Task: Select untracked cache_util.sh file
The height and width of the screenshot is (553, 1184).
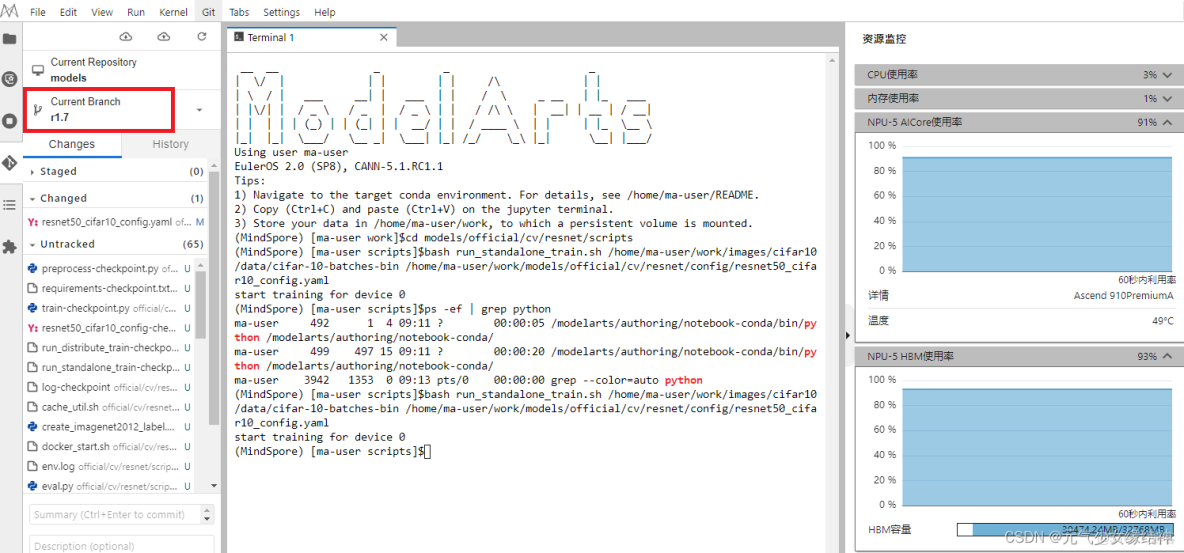Action: 109,407
